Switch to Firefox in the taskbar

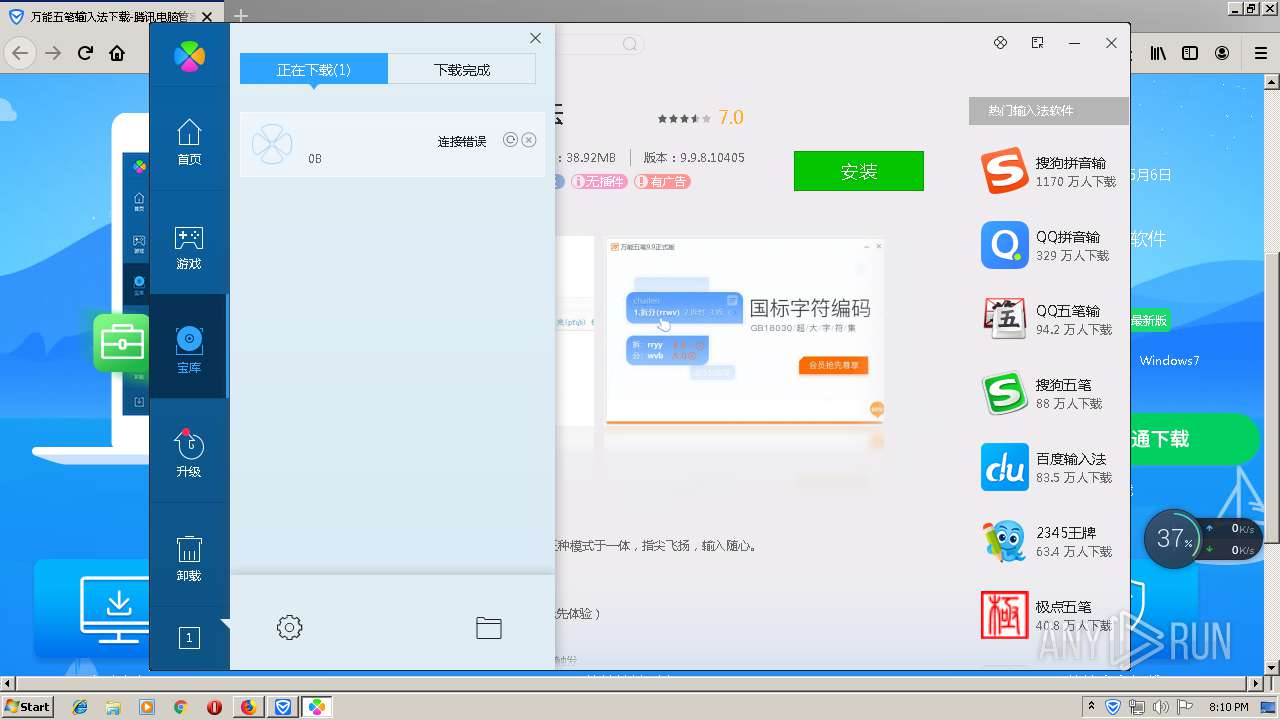(248, 707)
